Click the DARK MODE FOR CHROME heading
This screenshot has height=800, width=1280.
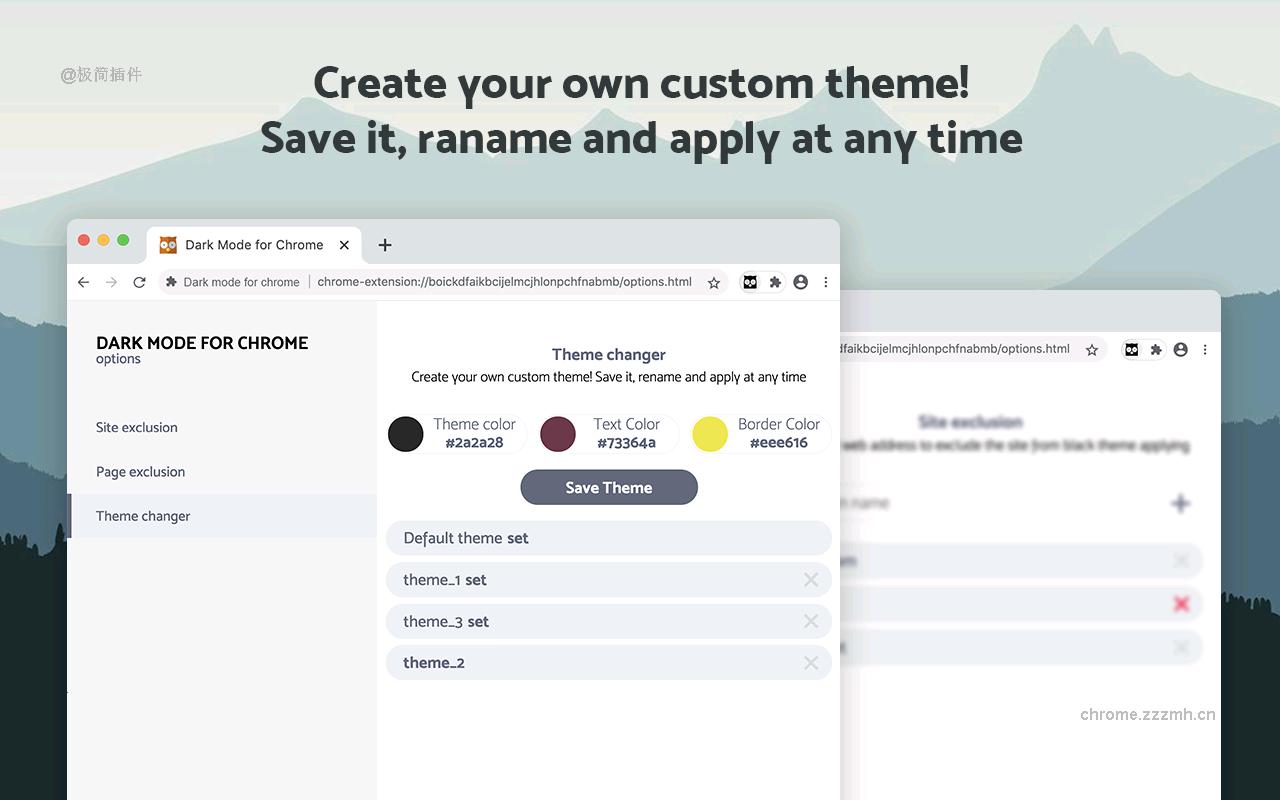202,343
